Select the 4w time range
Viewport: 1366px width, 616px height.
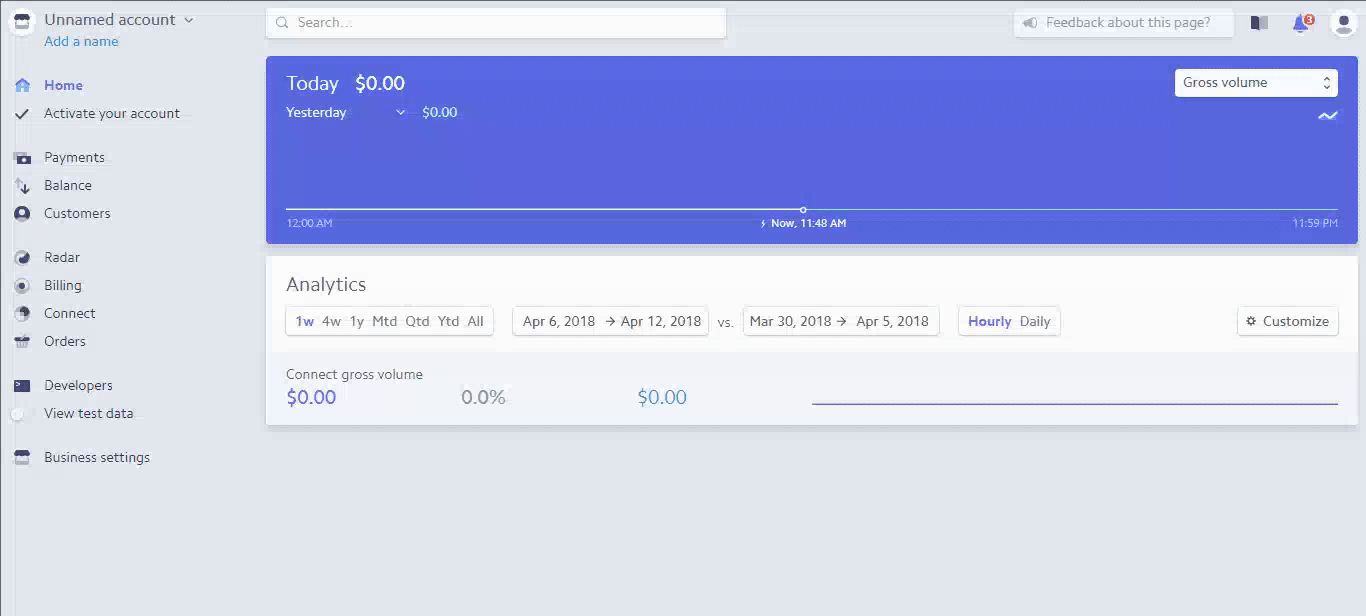pyautogui.click(x=331, y=321)
